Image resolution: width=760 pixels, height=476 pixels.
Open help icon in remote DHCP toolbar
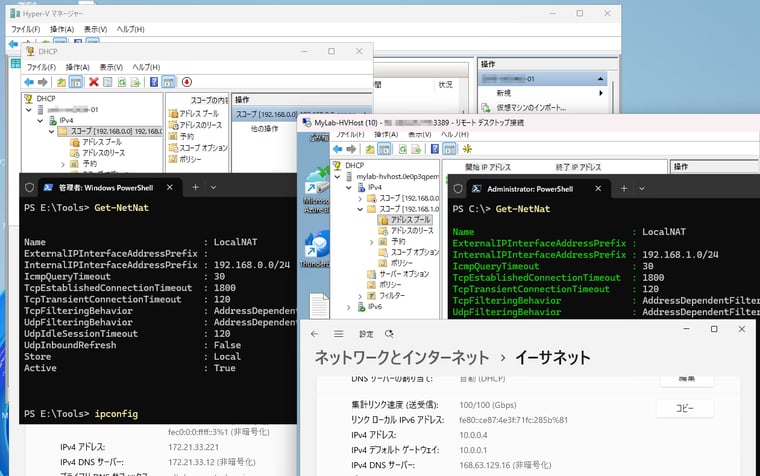click(x=435, y=149)
